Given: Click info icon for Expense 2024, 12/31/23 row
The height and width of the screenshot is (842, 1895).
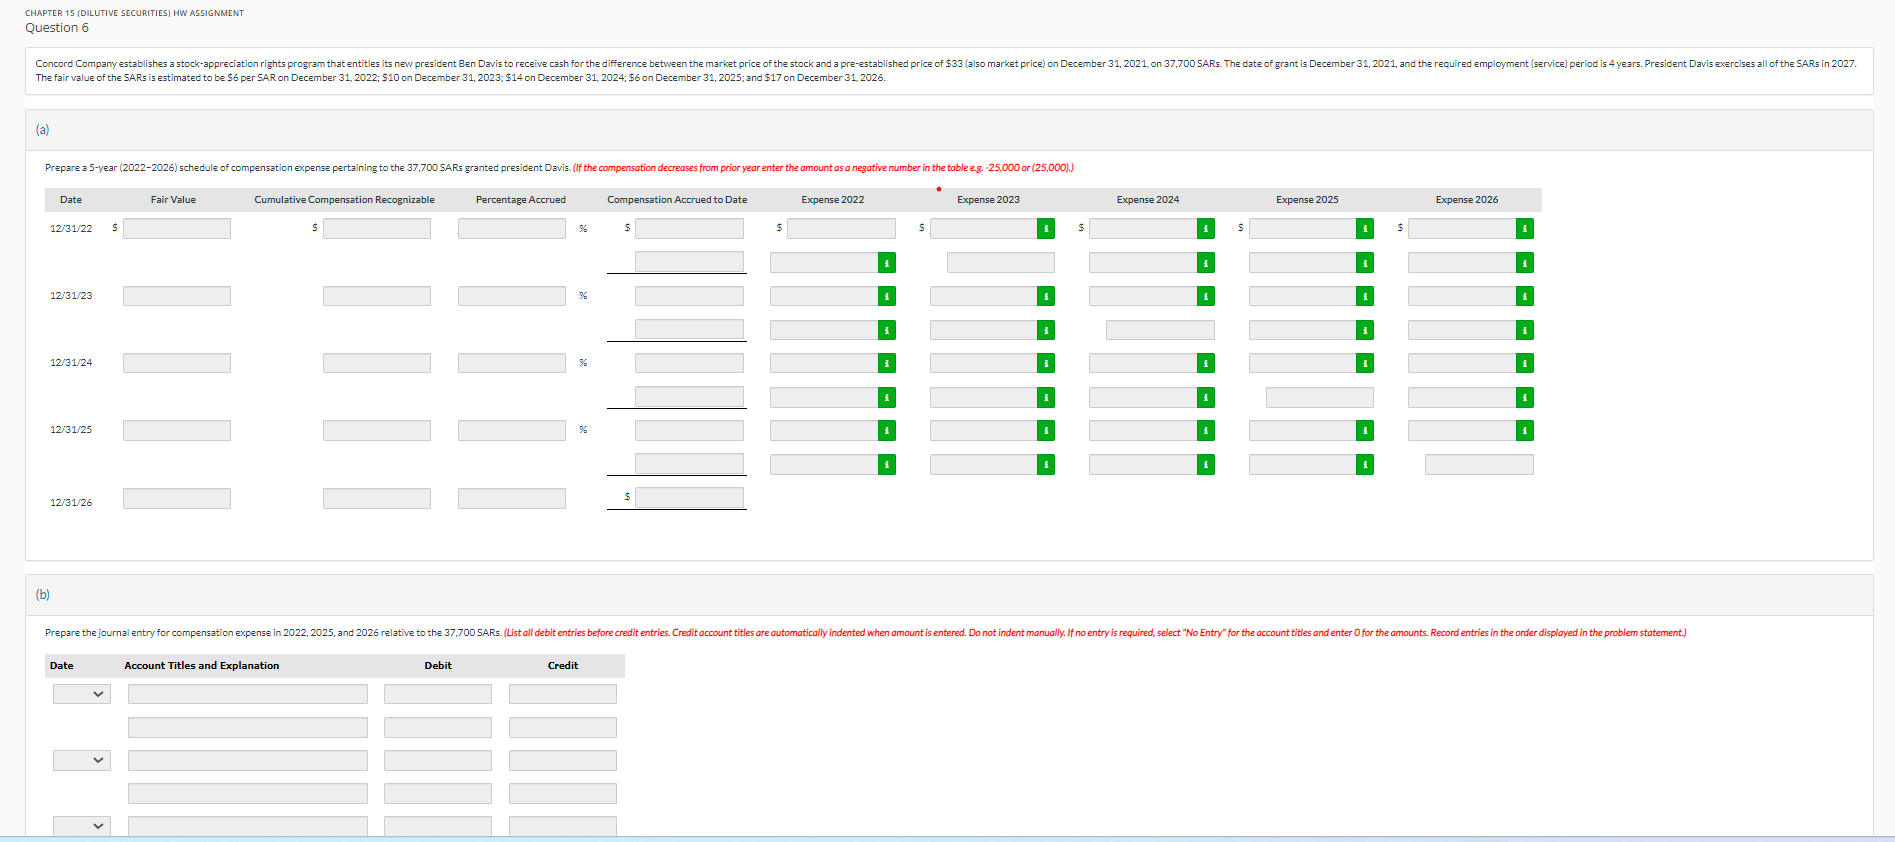Looking at the screenshot, I should 1206,296.
